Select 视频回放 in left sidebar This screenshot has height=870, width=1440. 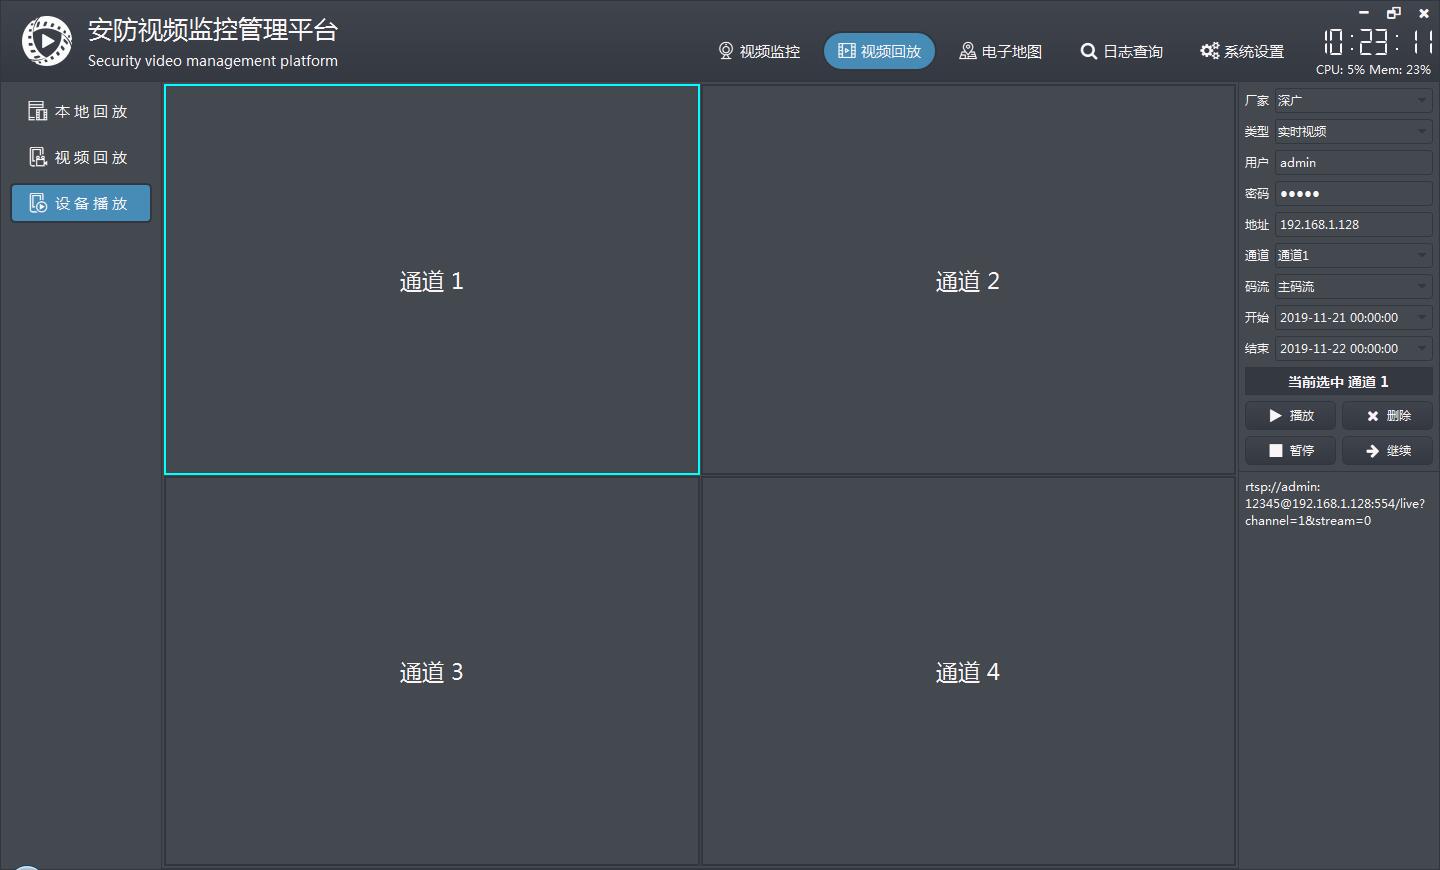(x=81, y=157)
